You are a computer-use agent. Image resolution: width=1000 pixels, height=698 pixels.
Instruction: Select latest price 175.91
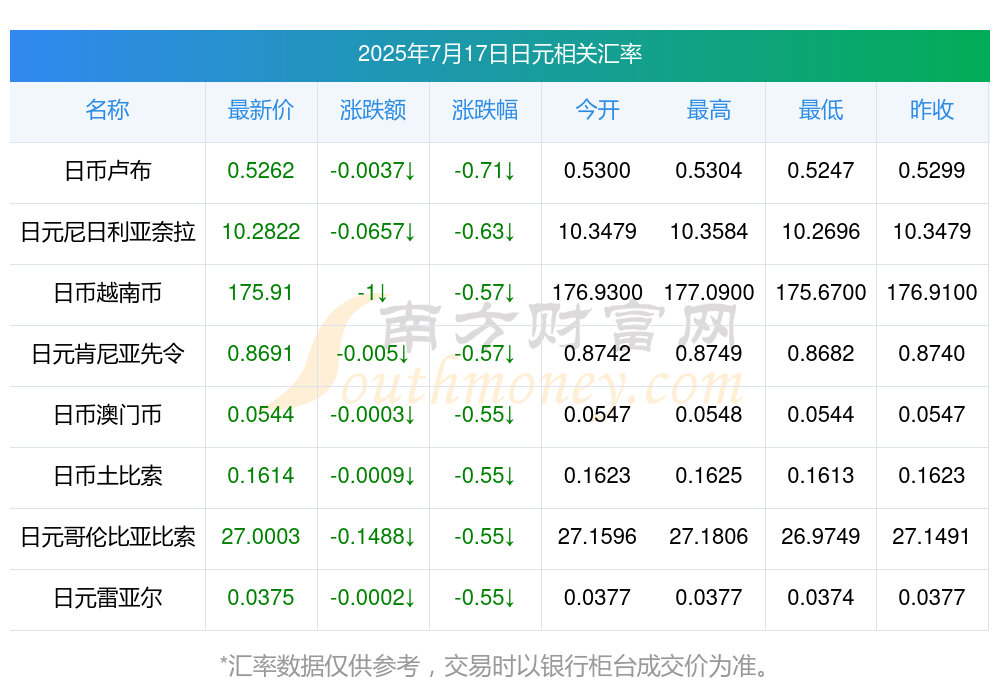[261, 293]
